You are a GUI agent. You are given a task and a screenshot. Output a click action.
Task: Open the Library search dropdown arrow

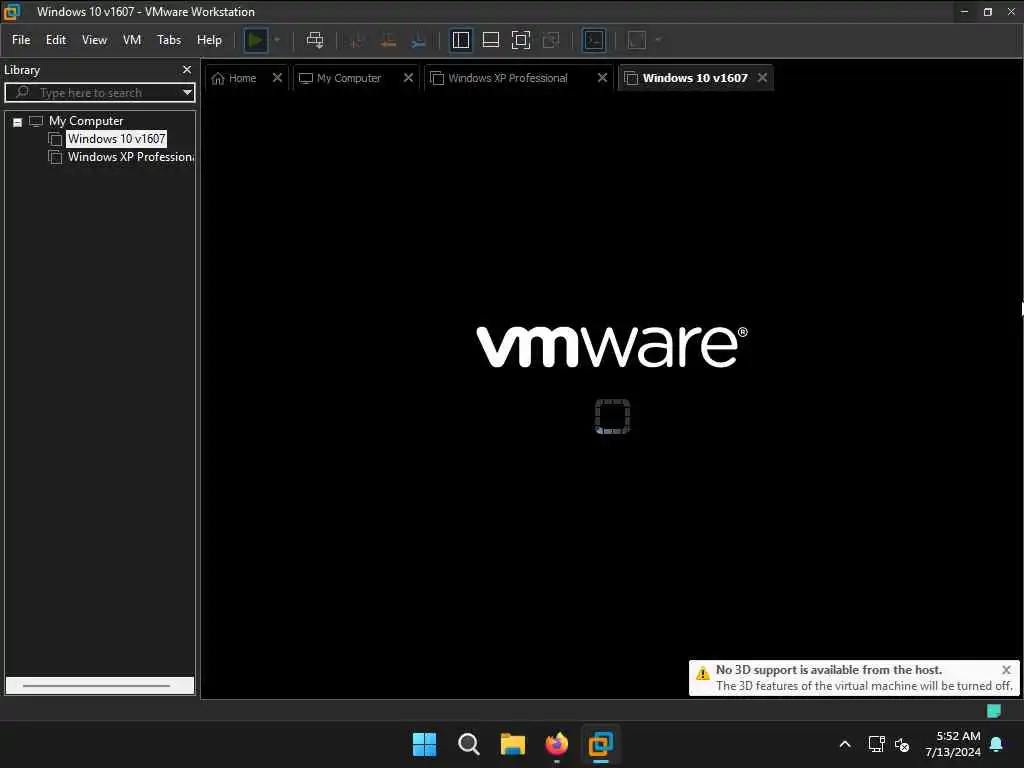187,93
